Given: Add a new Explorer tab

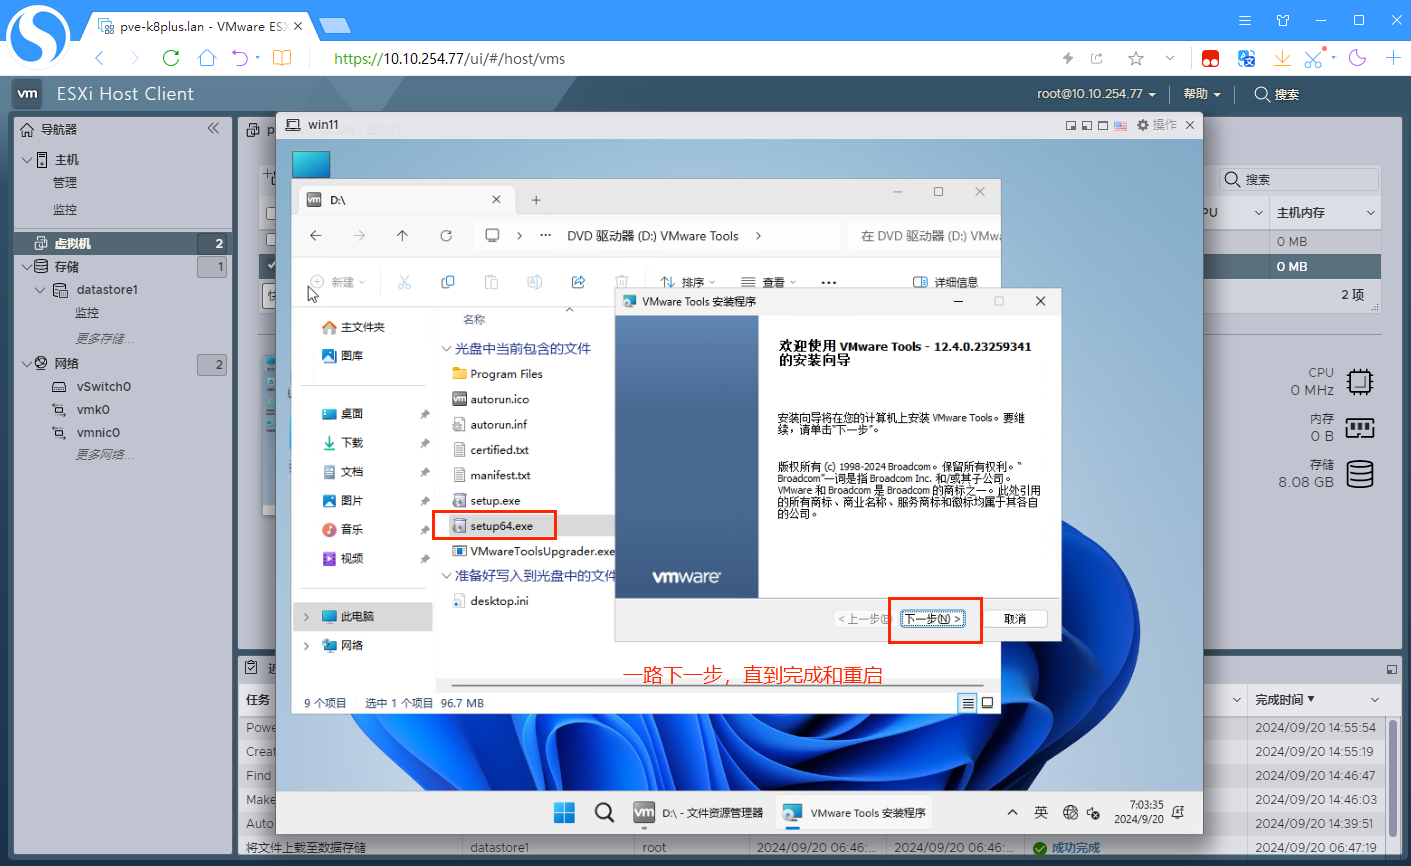Looking at the screenshot, I should tap(536, 200).
